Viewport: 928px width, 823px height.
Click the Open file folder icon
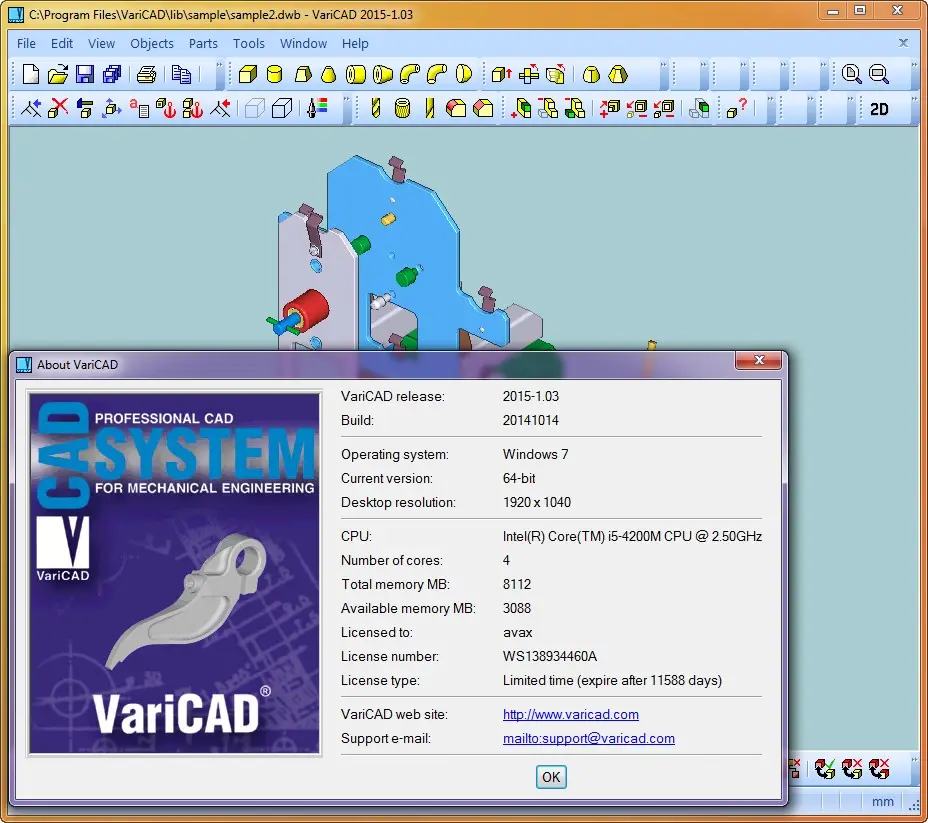tap(58, 75)
